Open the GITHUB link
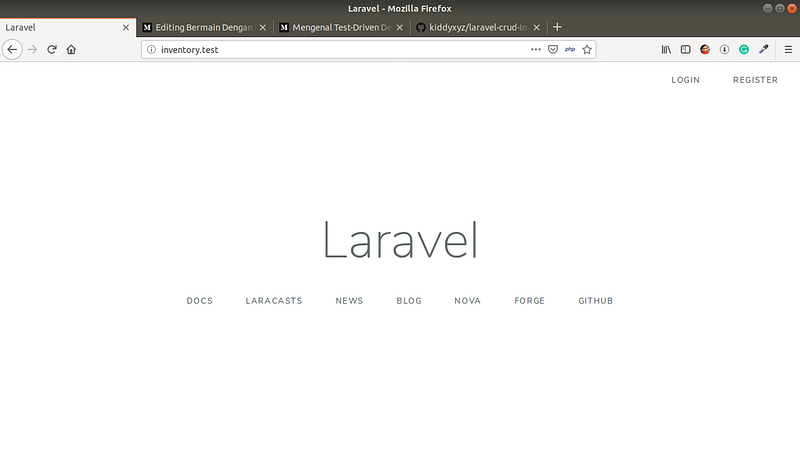 (x=595, y=301)
